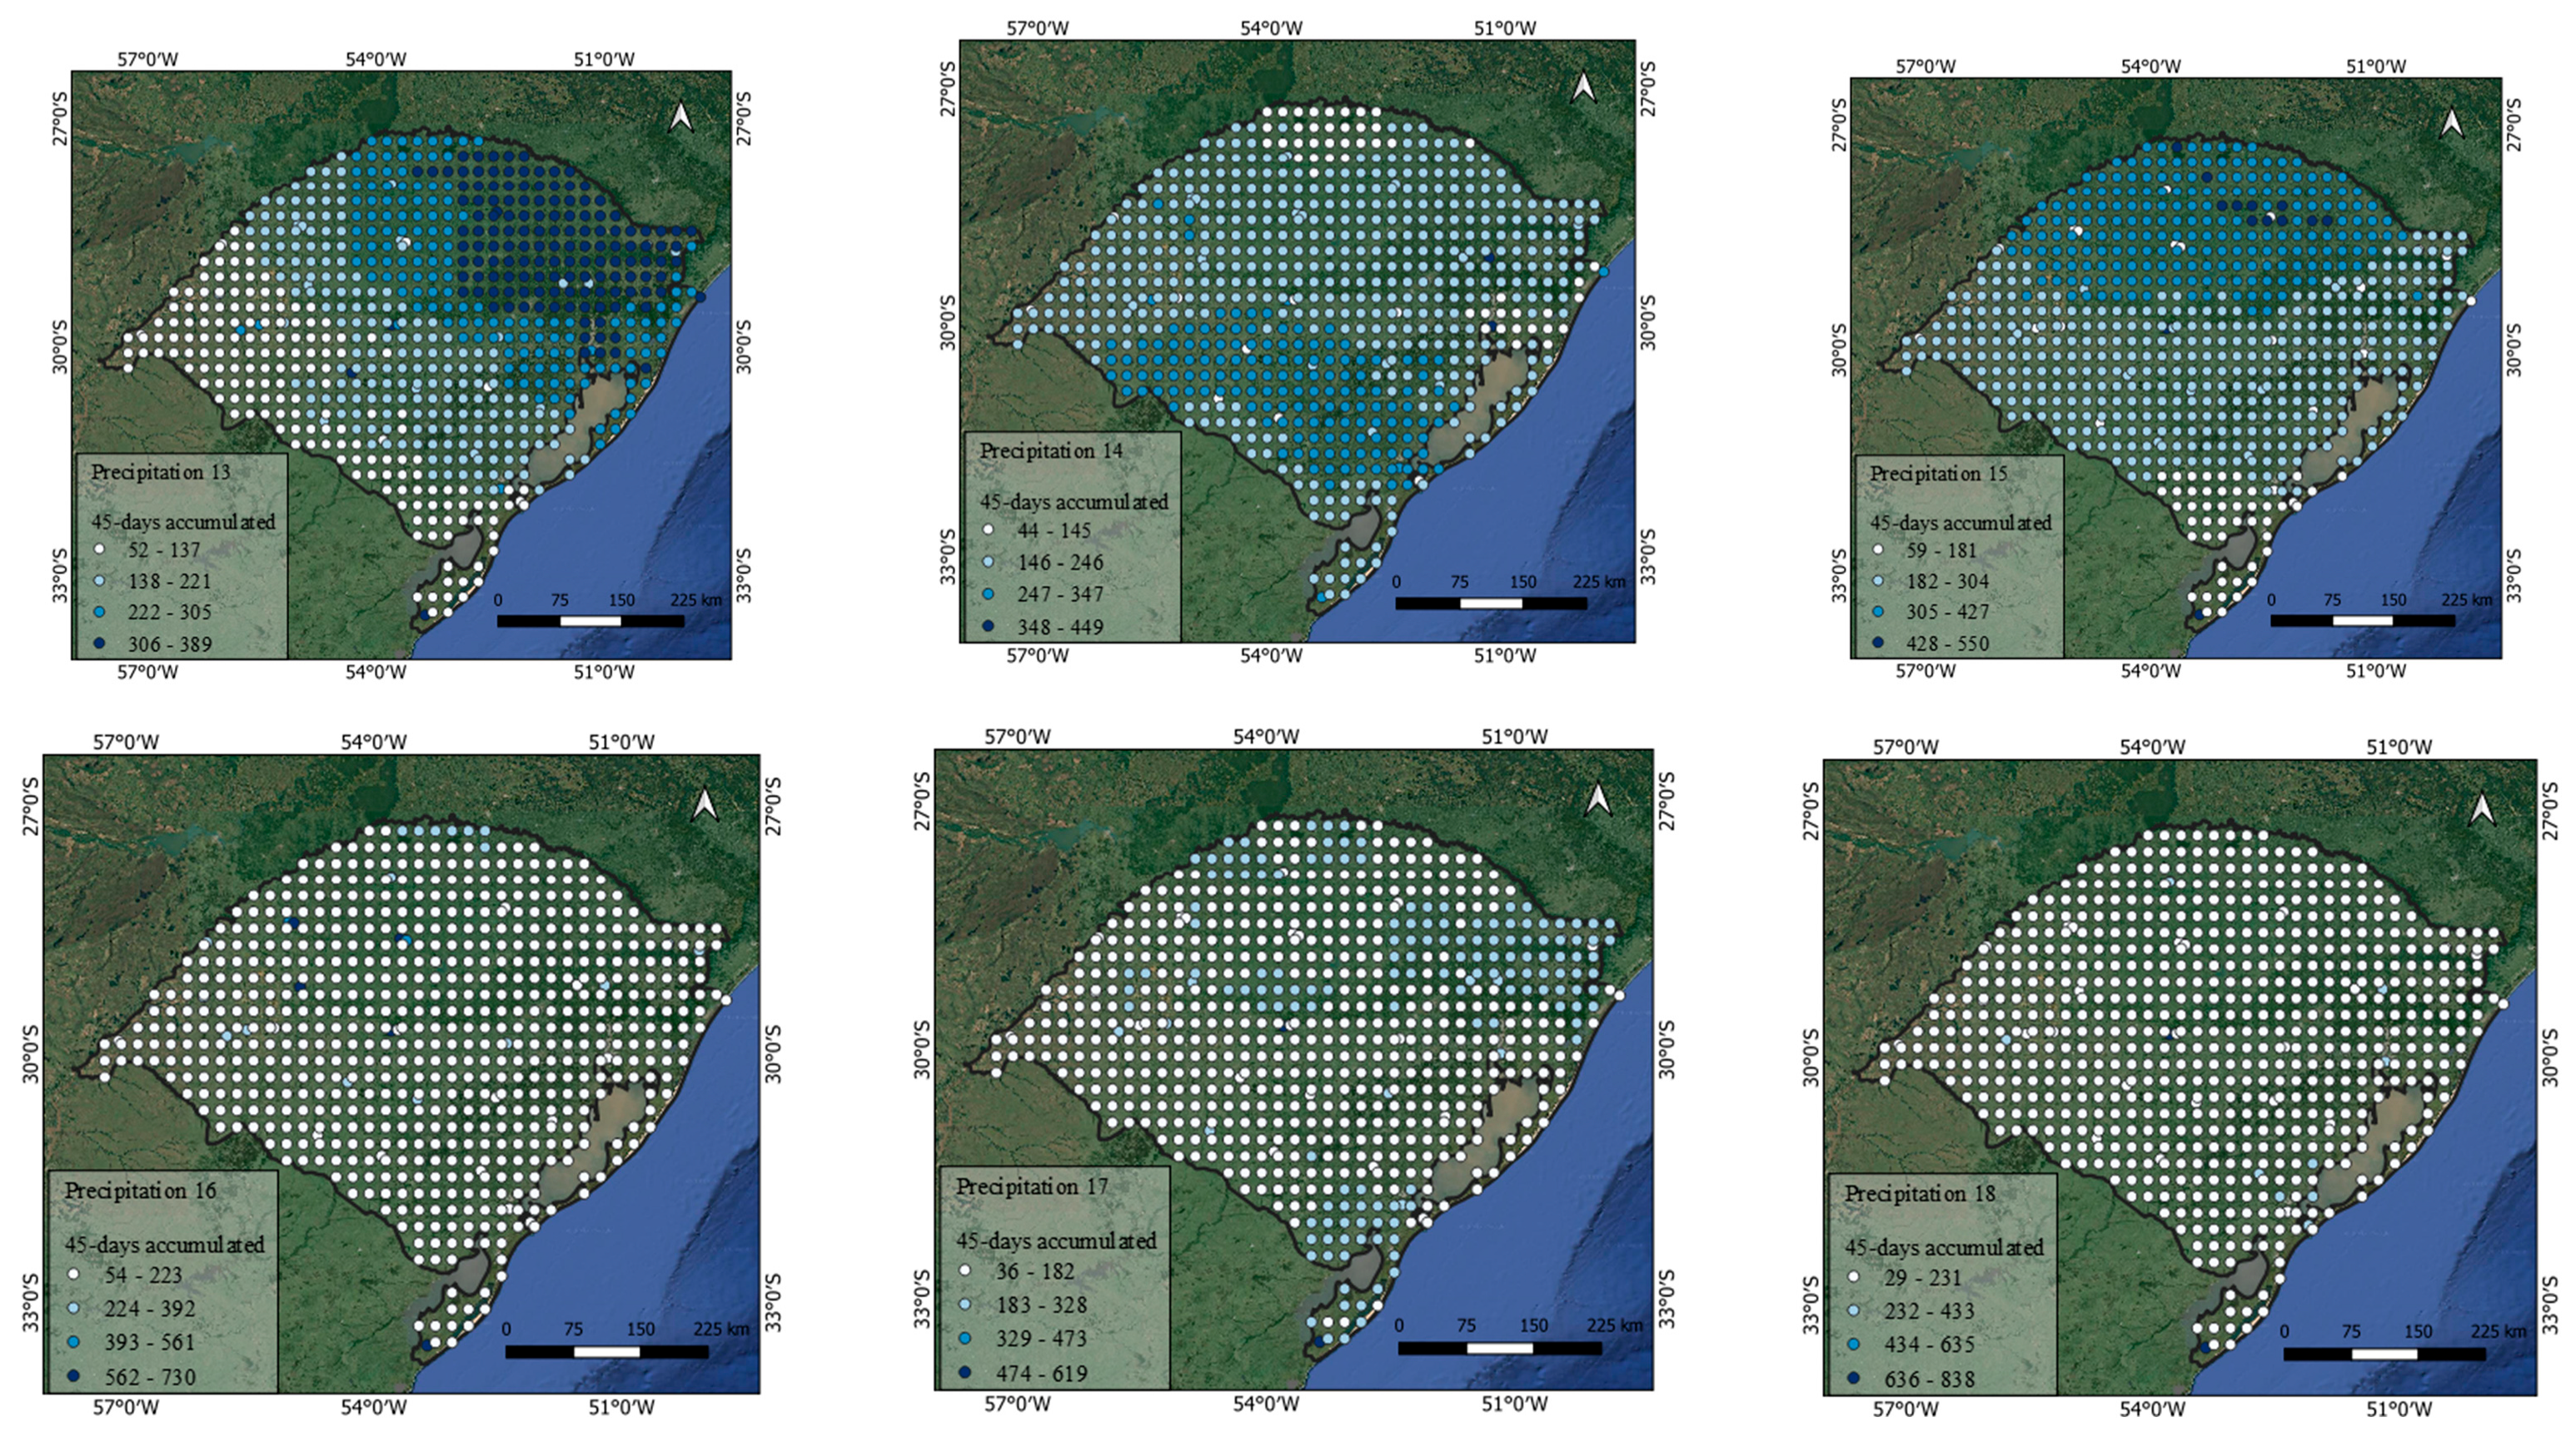This screenshot has width=2576, height=1437.
Task: Click the 138 - 221 legend label
Action: click(169, 581)
